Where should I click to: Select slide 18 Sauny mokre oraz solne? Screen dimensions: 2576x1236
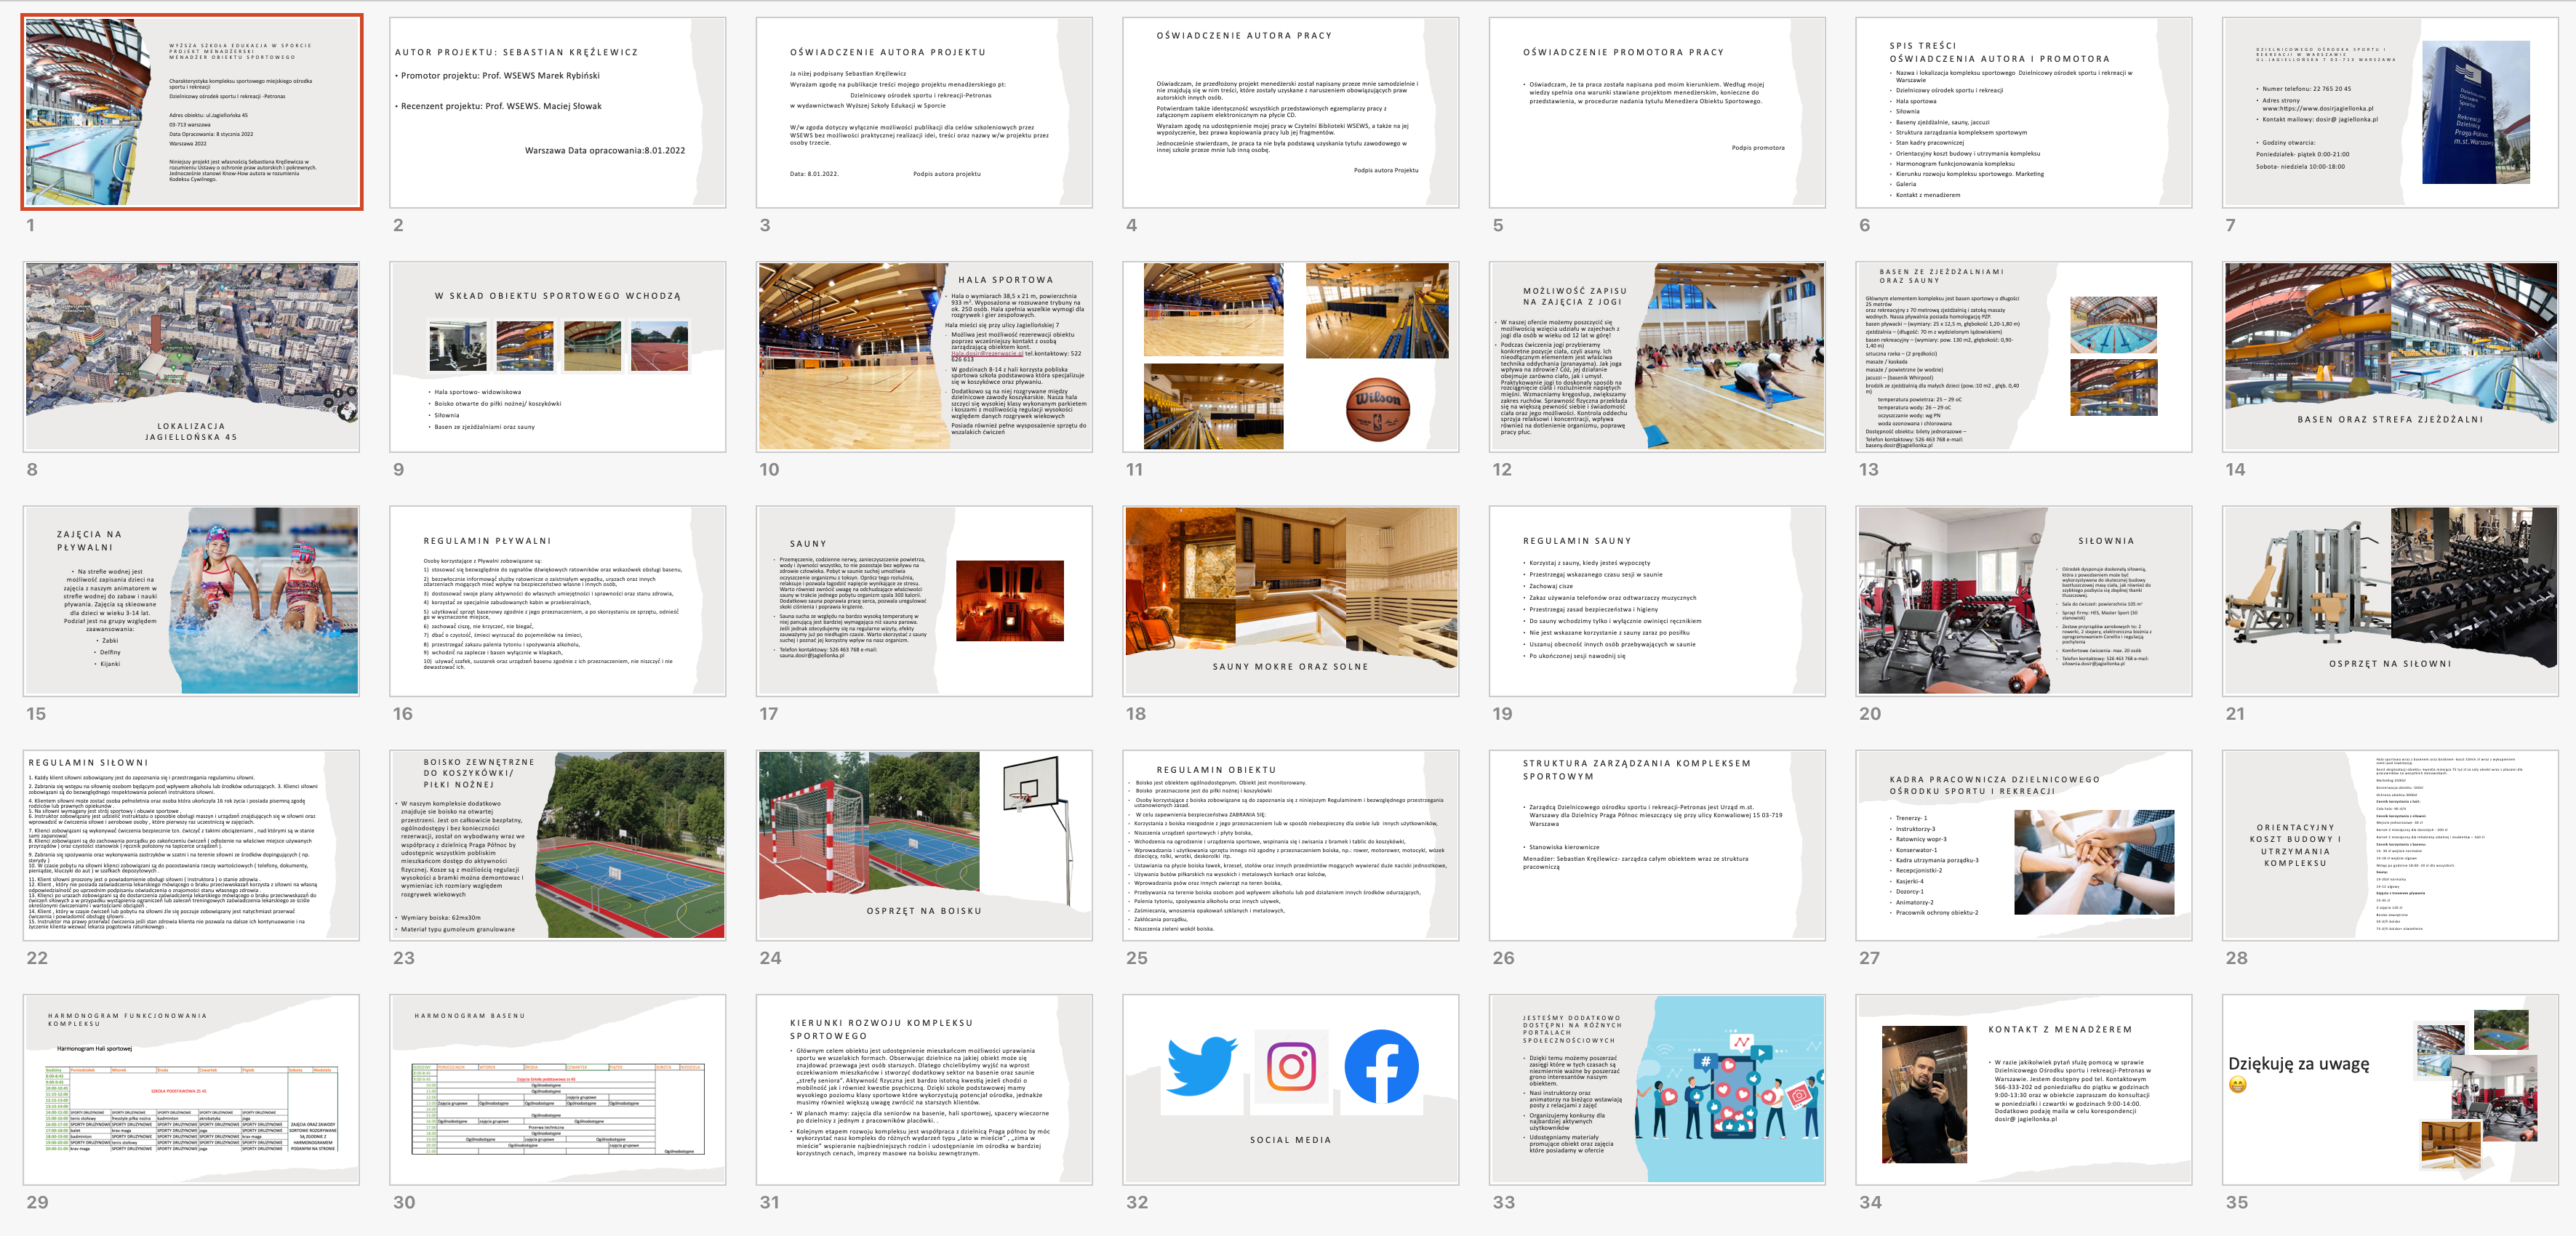tap(1290, 601)
